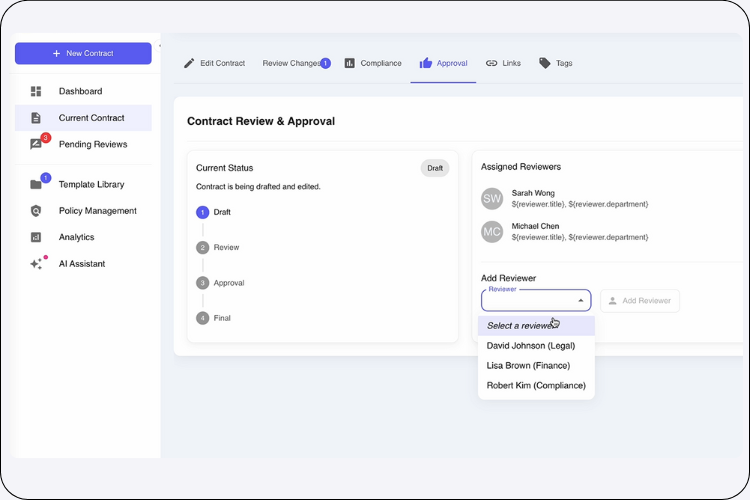Viewport: 750px width, 500px height.
Task: Expand the Reviewer dropdown arrow
Action: tap(580, 300)
